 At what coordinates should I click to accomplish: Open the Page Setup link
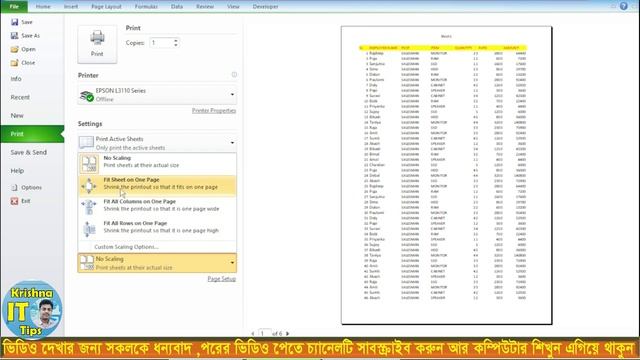pyautogui.click(x=222, y=279)
